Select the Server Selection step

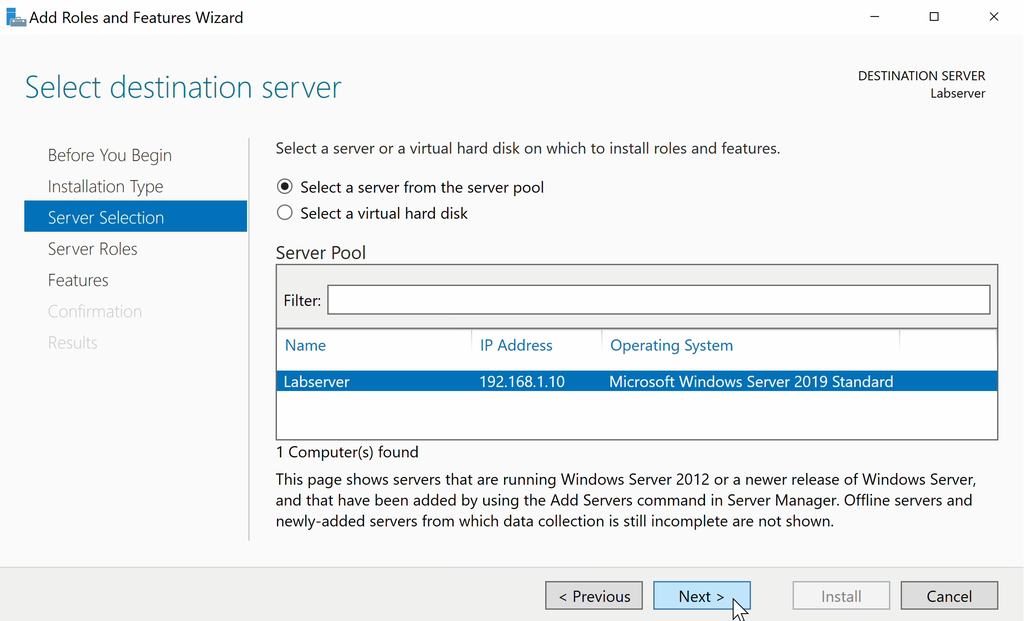click(106, 217)
